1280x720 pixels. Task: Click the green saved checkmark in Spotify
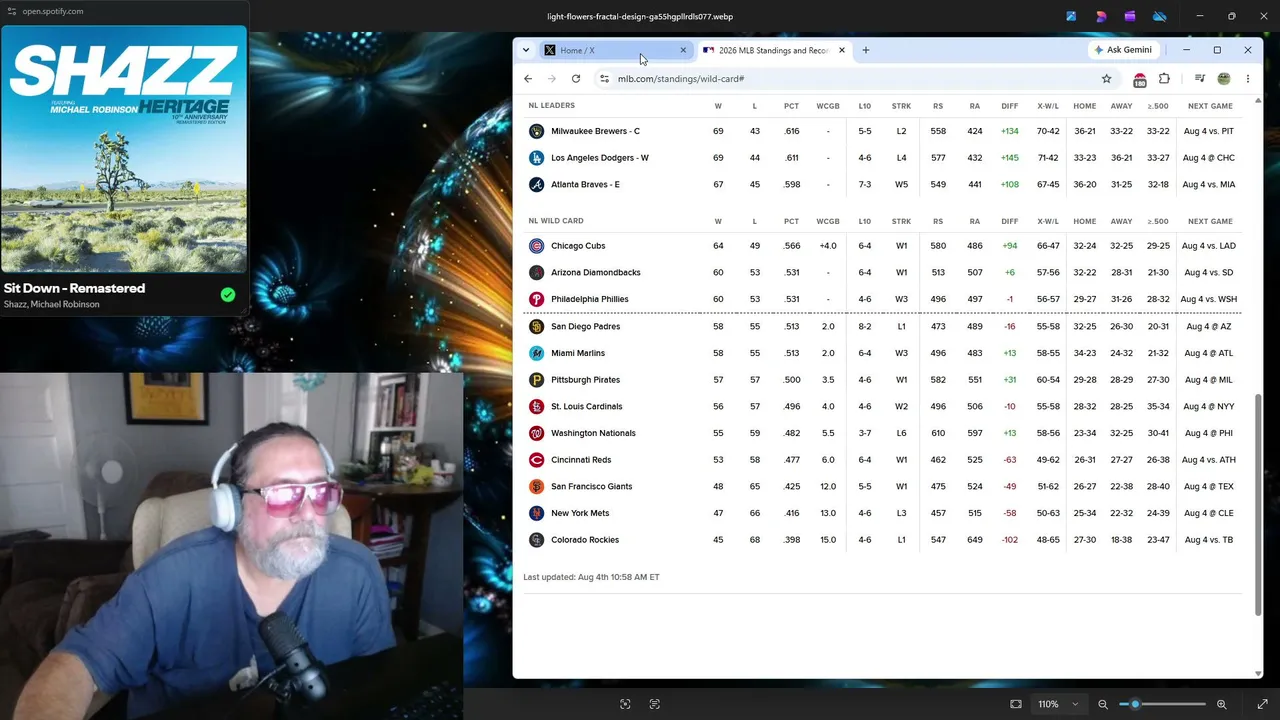tap(228, 295)
